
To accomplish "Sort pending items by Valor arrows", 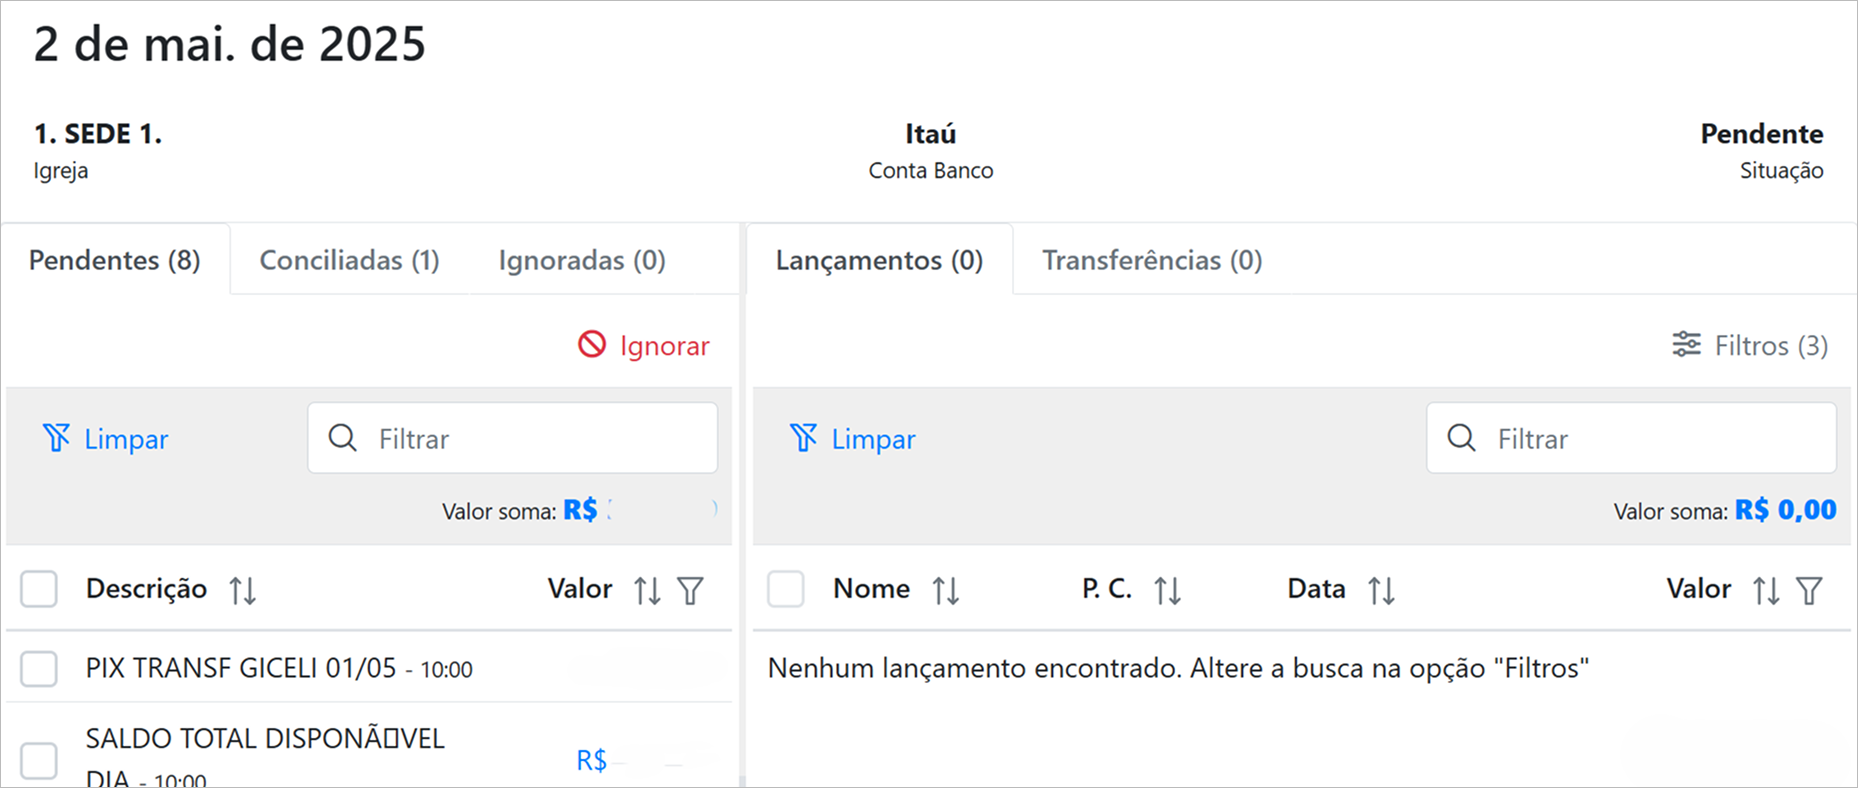I will coord(647,590).
